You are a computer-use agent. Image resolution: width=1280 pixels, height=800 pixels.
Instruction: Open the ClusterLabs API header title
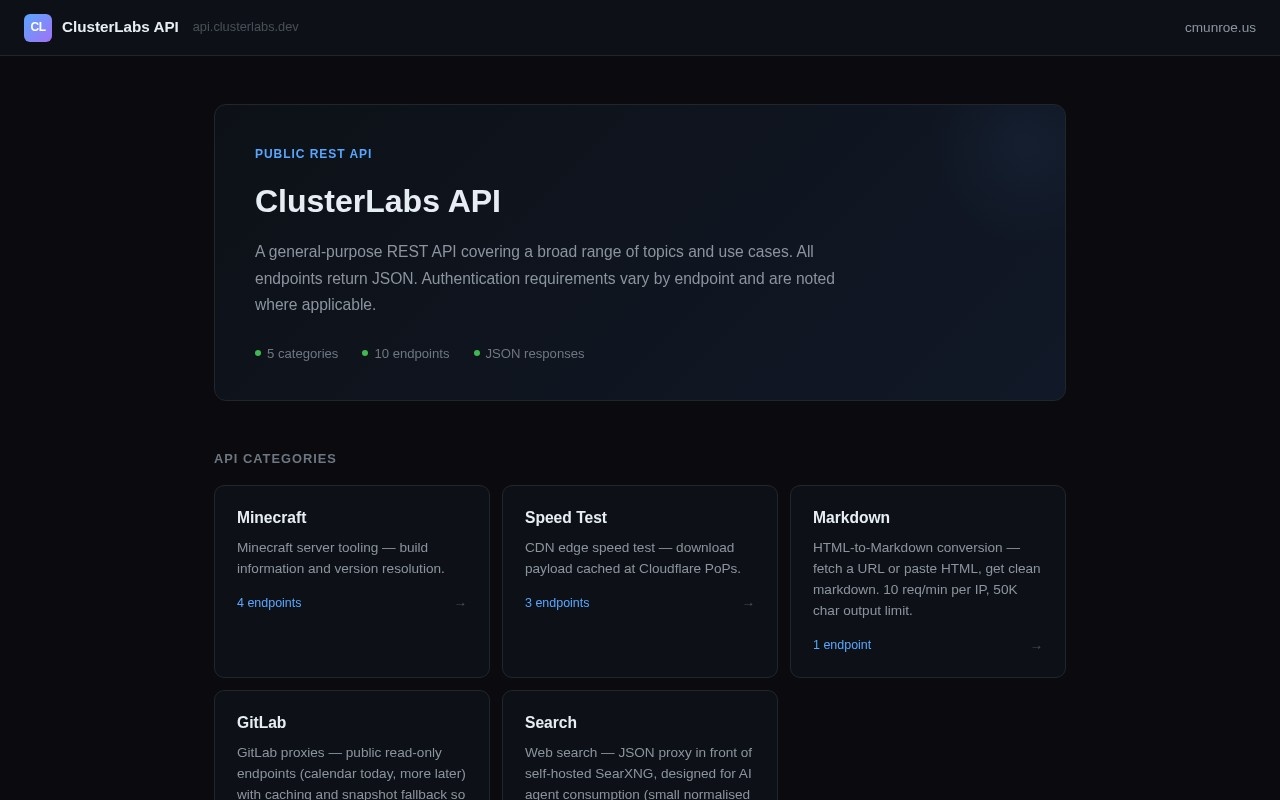[x=120, y=27]
